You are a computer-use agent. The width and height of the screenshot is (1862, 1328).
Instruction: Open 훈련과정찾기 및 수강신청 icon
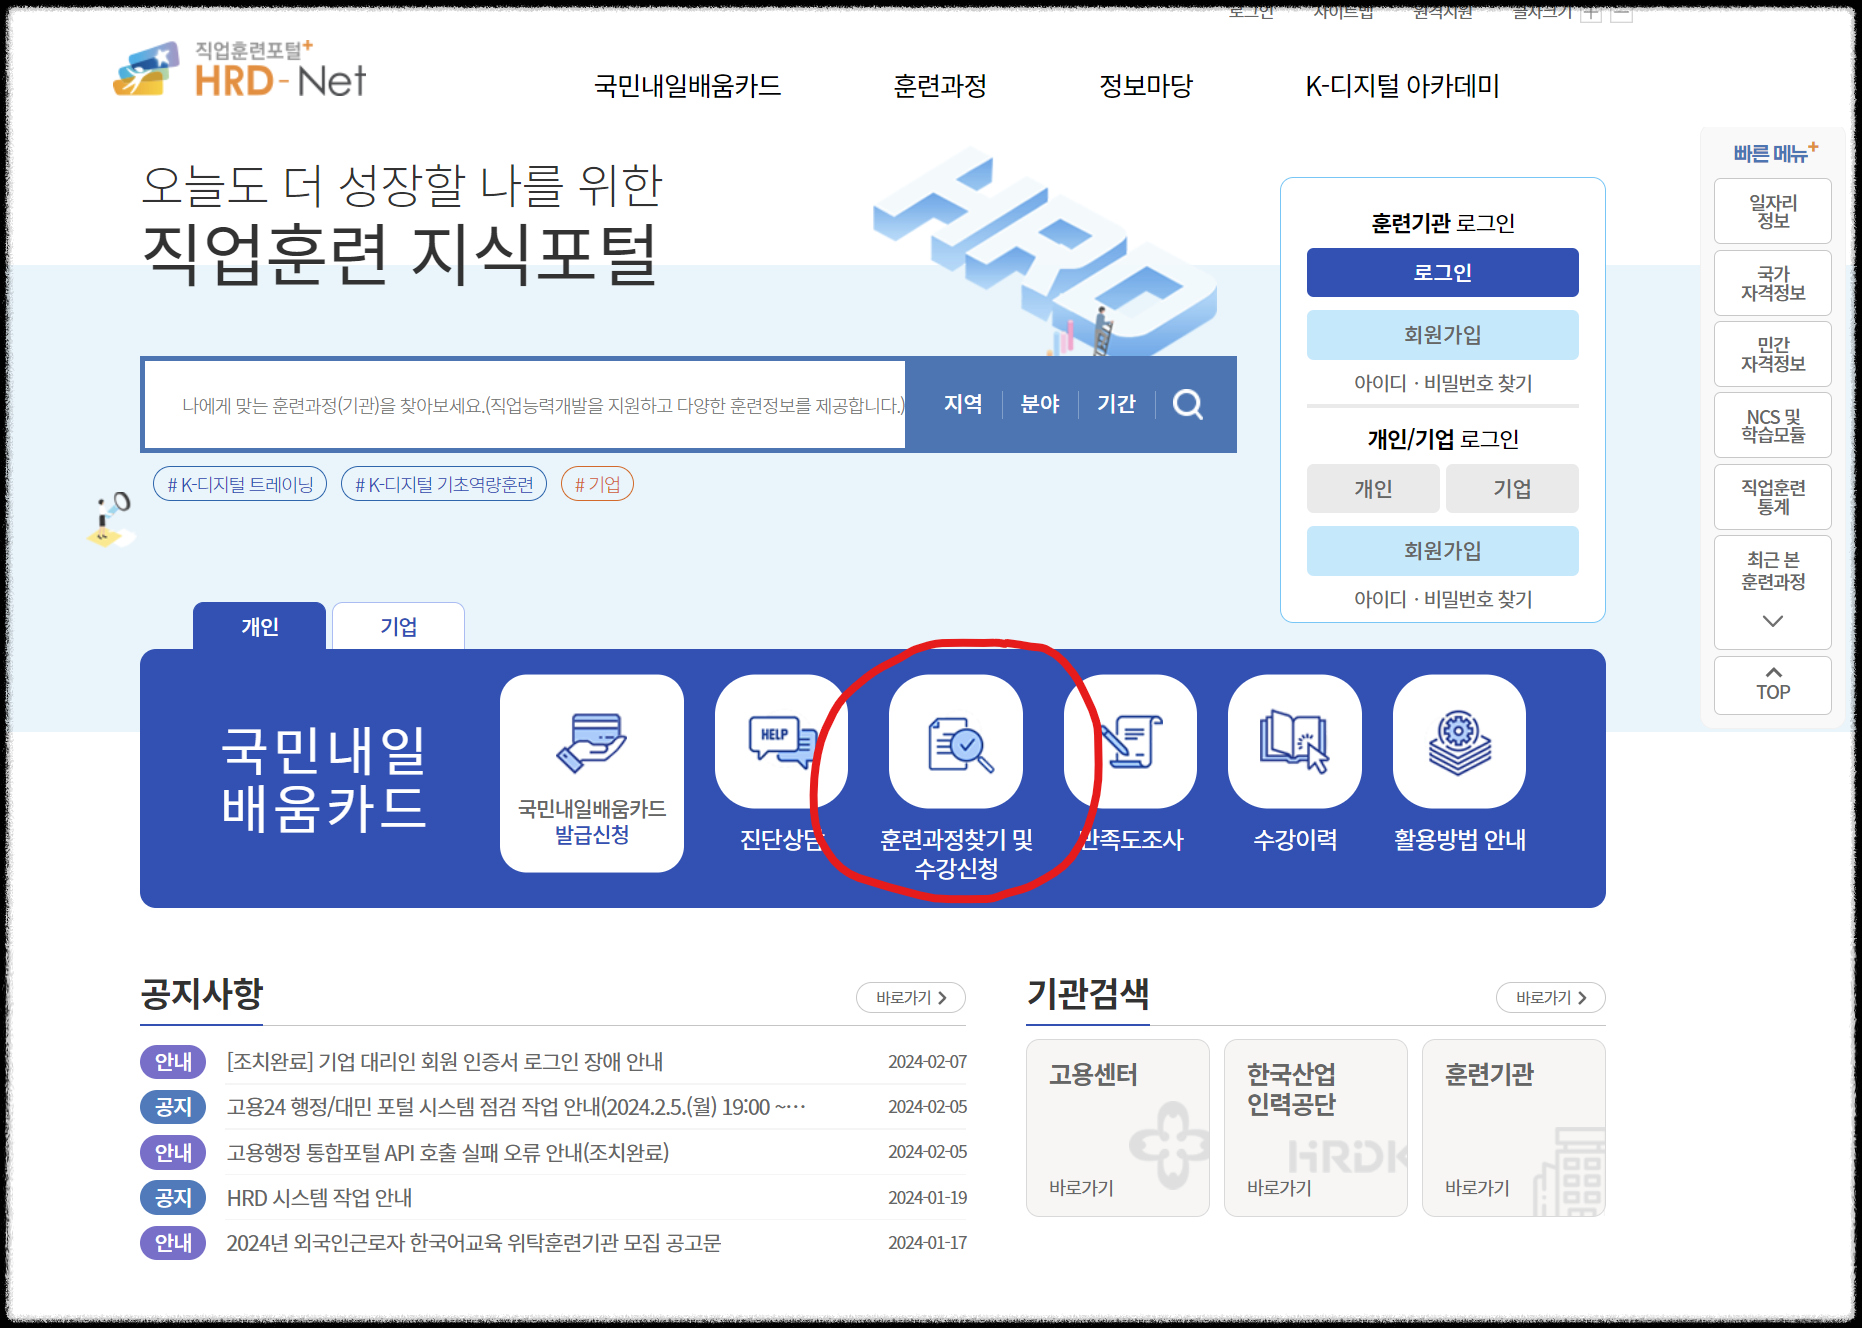[x=956, y=741]
